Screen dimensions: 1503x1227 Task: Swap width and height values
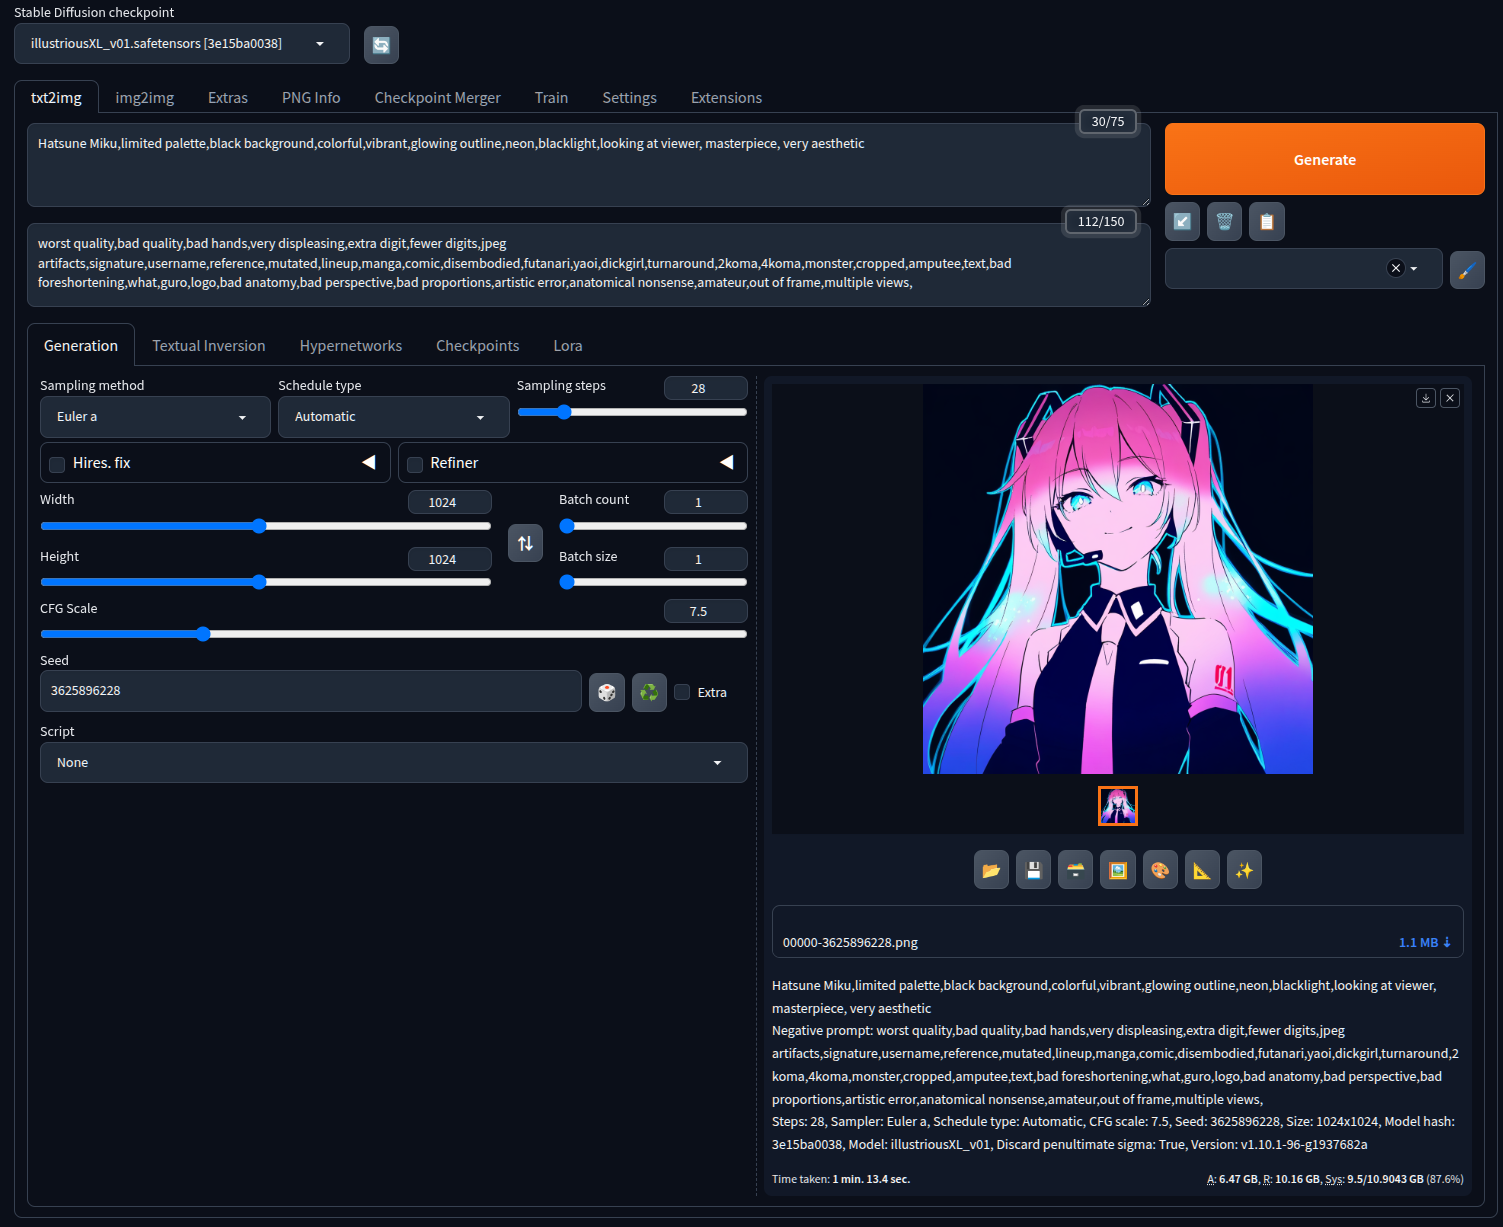tap(525, 543)
